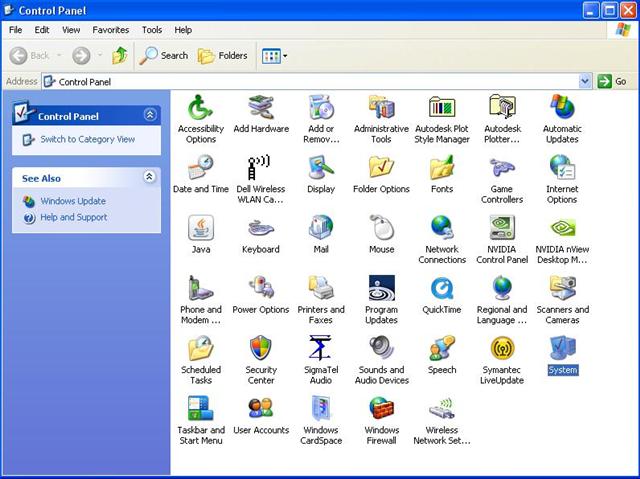Viewport: 640px width, 479px height.
Task: Open Internet Options
Action: pos(562,179)
